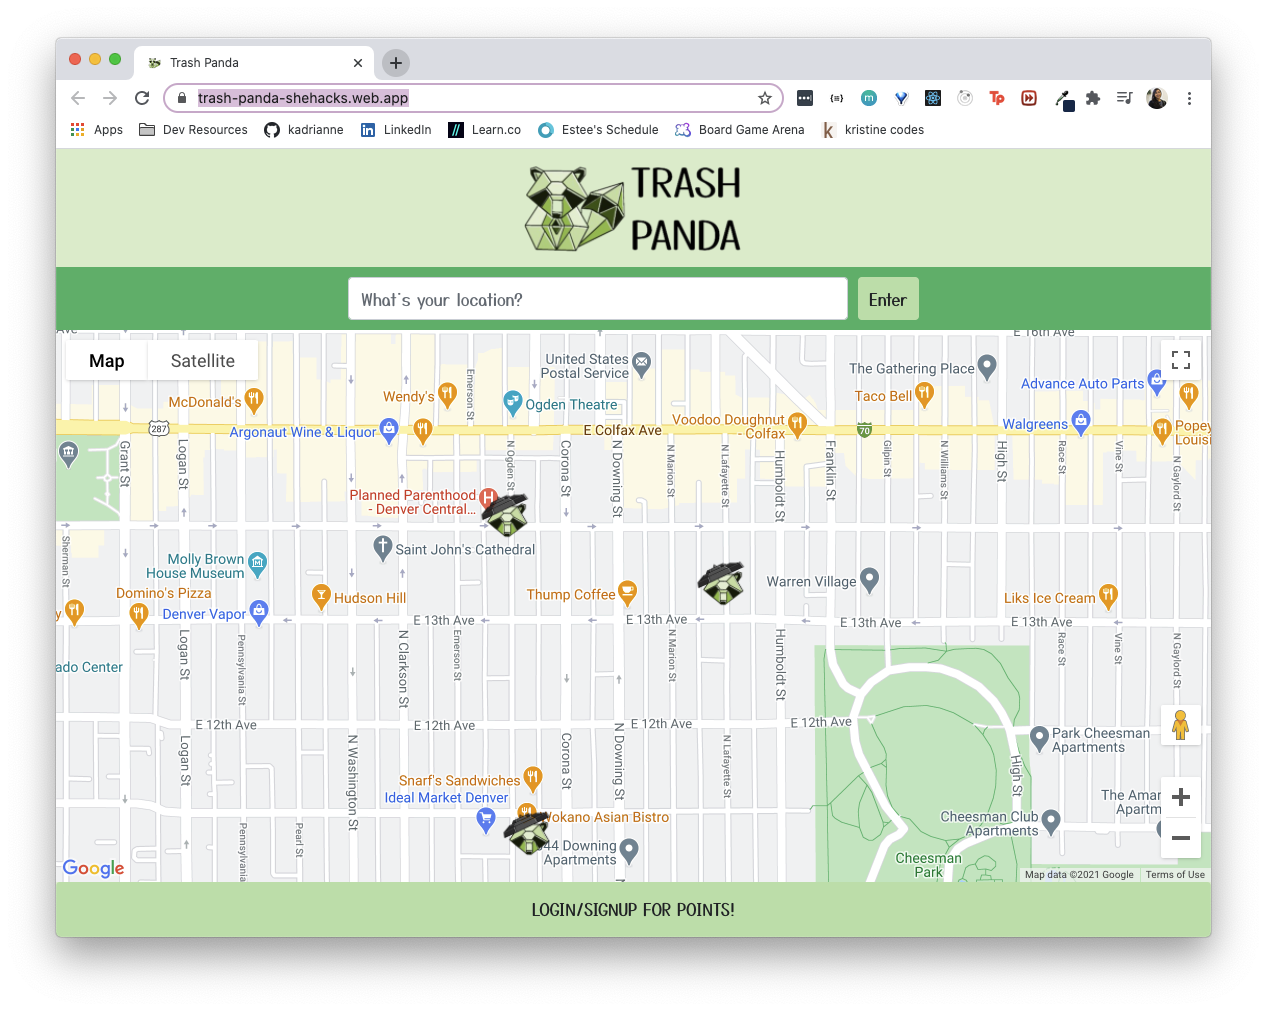Click the Park Cheesman Apartments pin
This screenshot has height=1011, width=1267.
point(1039,739)
